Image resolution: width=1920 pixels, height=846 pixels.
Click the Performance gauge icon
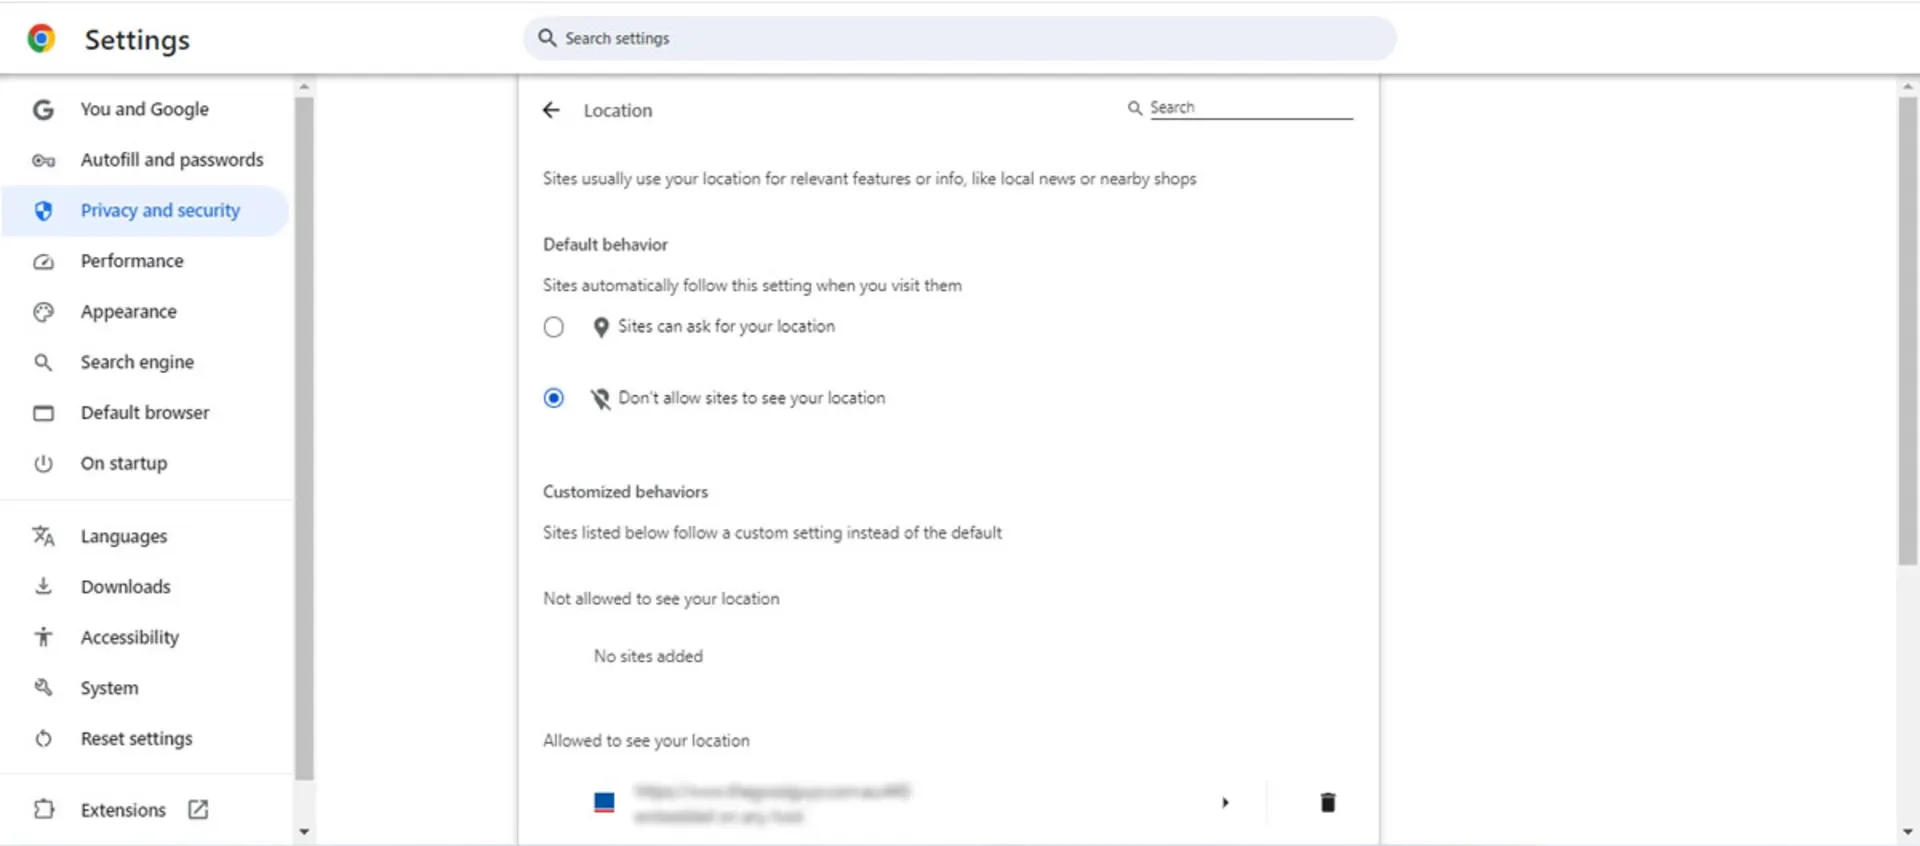pyautogui.click(x=43, y=262)
